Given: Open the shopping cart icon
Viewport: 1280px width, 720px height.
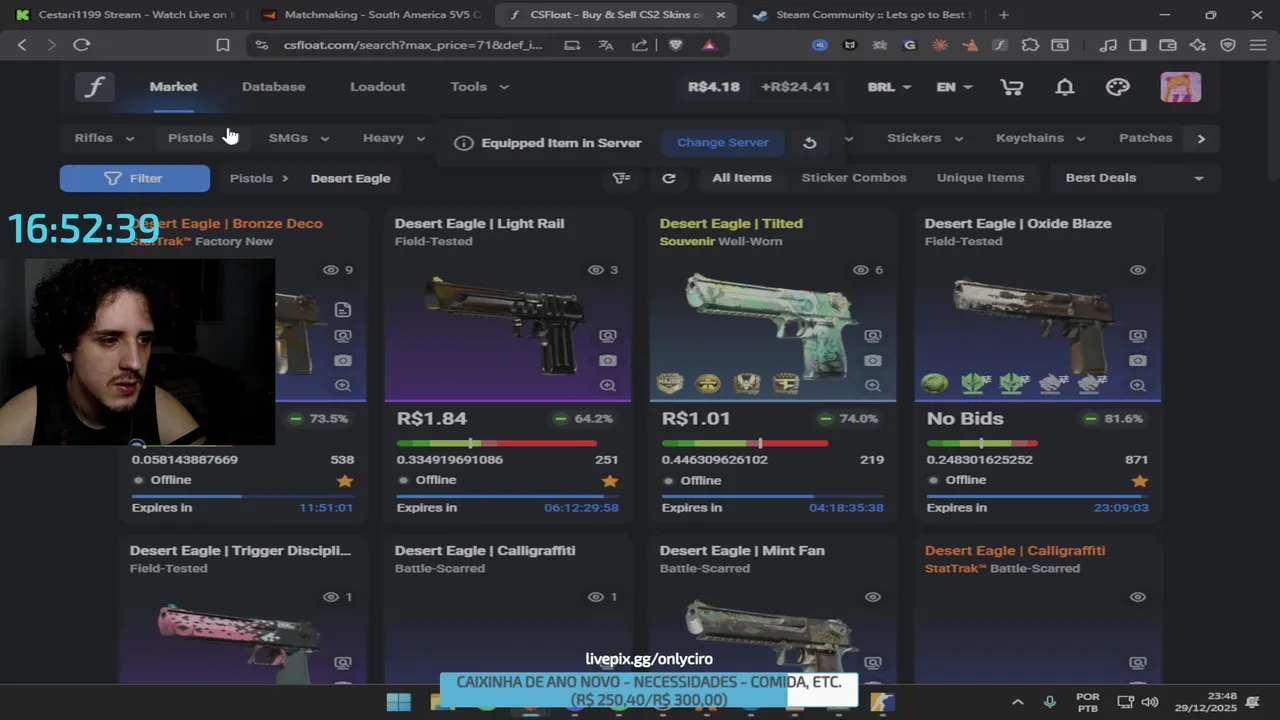Looking at the screenshot, I should pyautogui.click(x=1011, y=87).
